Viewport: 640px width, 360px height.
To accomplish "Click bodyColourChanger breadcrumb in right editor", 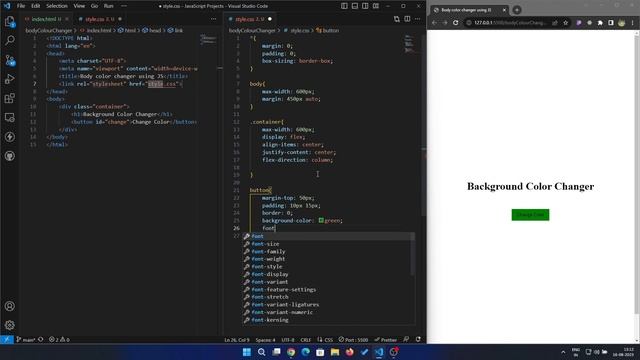I will 252,30.
